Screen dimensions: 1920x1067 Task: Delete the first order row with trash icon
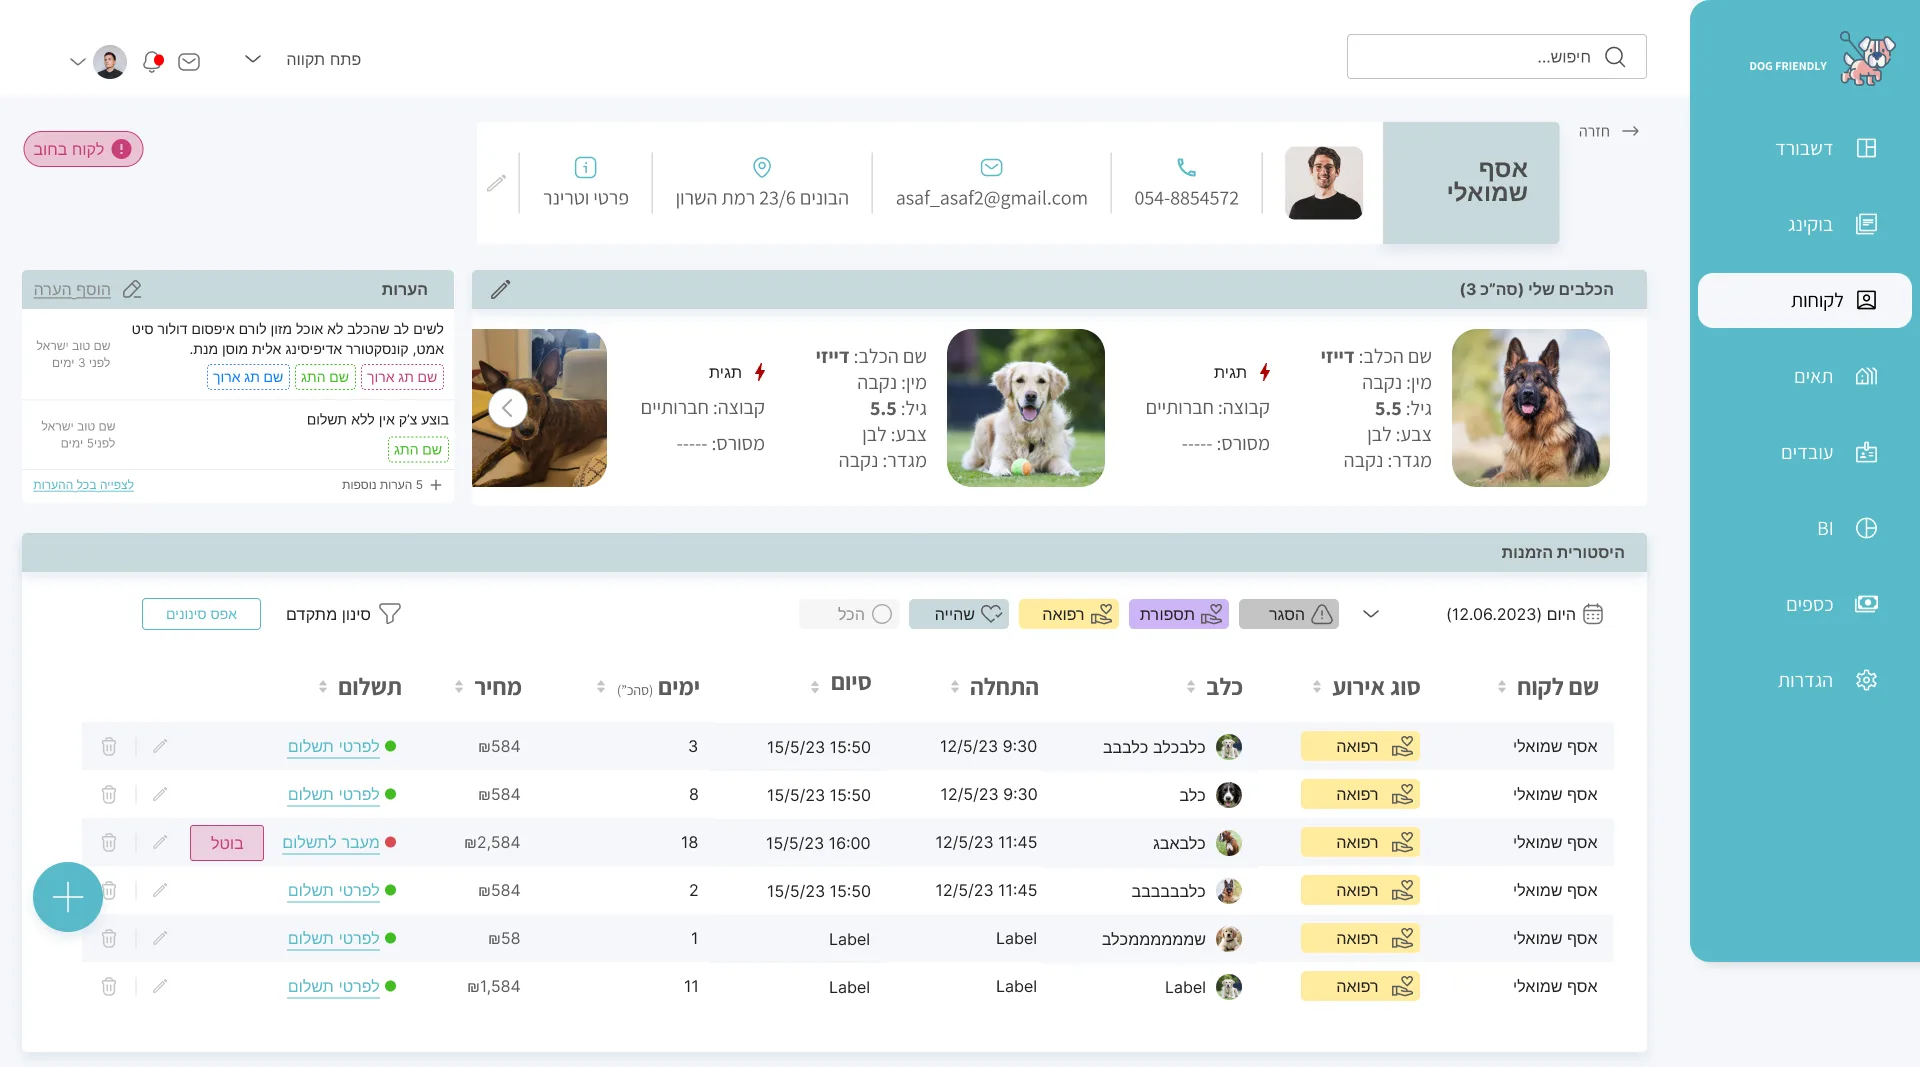(109, 746)
